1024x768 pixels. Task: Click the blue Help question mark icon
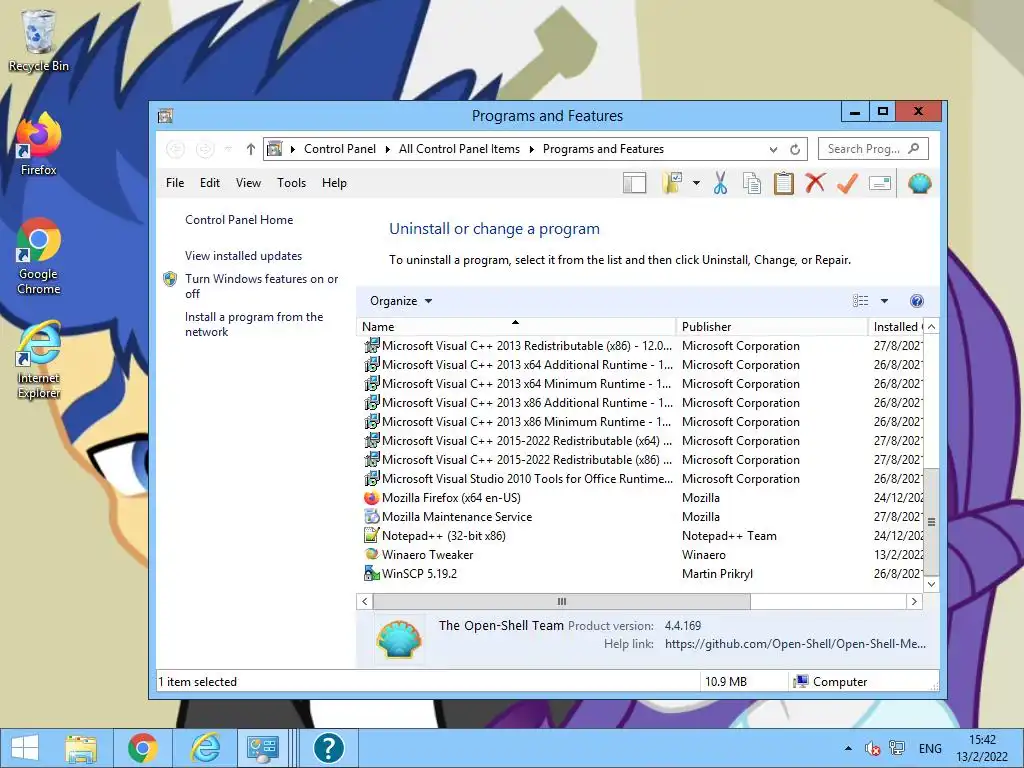(x=916, y=301)
